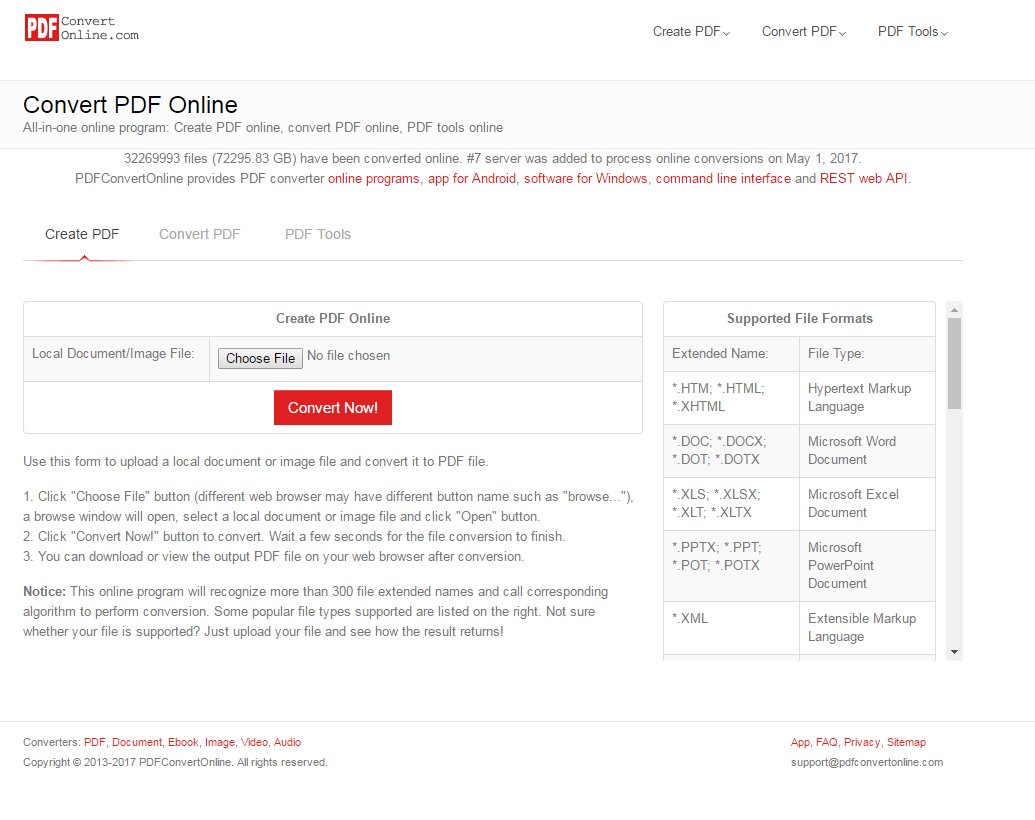
Task: Open the Ebook converters footer link
Action: pyautogui.click(x=183, y=743)
